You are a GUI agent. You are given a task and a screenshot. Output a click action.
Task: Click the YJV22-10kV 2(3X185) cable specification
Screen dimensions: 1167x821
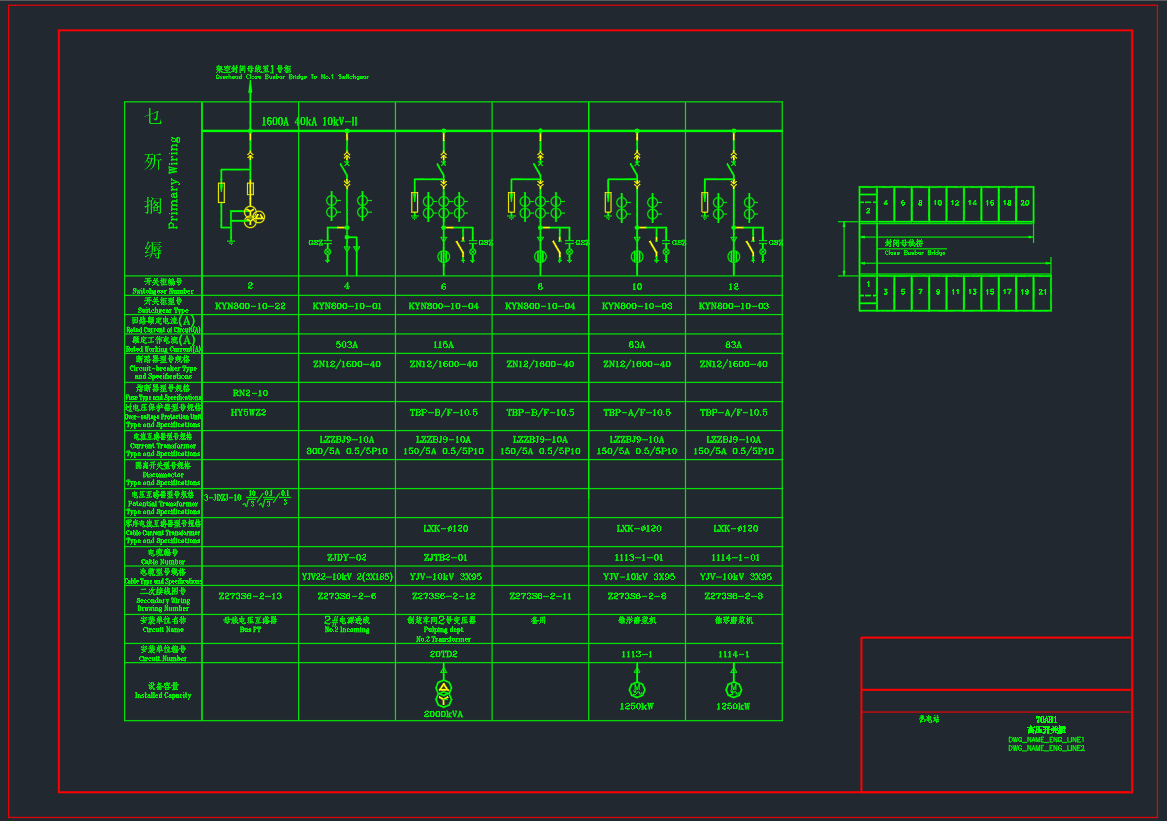pos(346,577)
